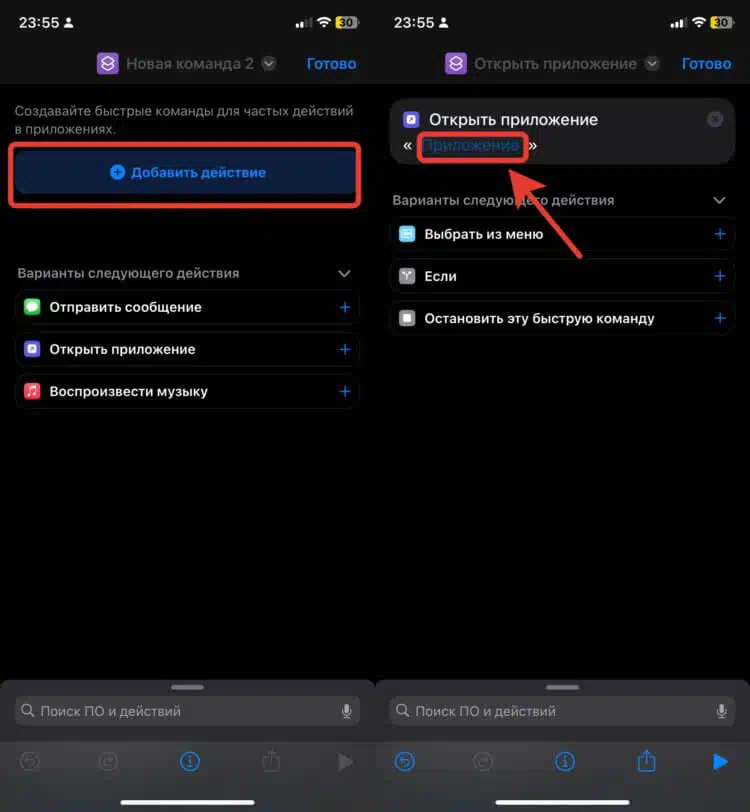Screen dimensions: 750x812
Task: Tap green Messages icon for Отправить сообщение
Action: (x=32, y=307)
